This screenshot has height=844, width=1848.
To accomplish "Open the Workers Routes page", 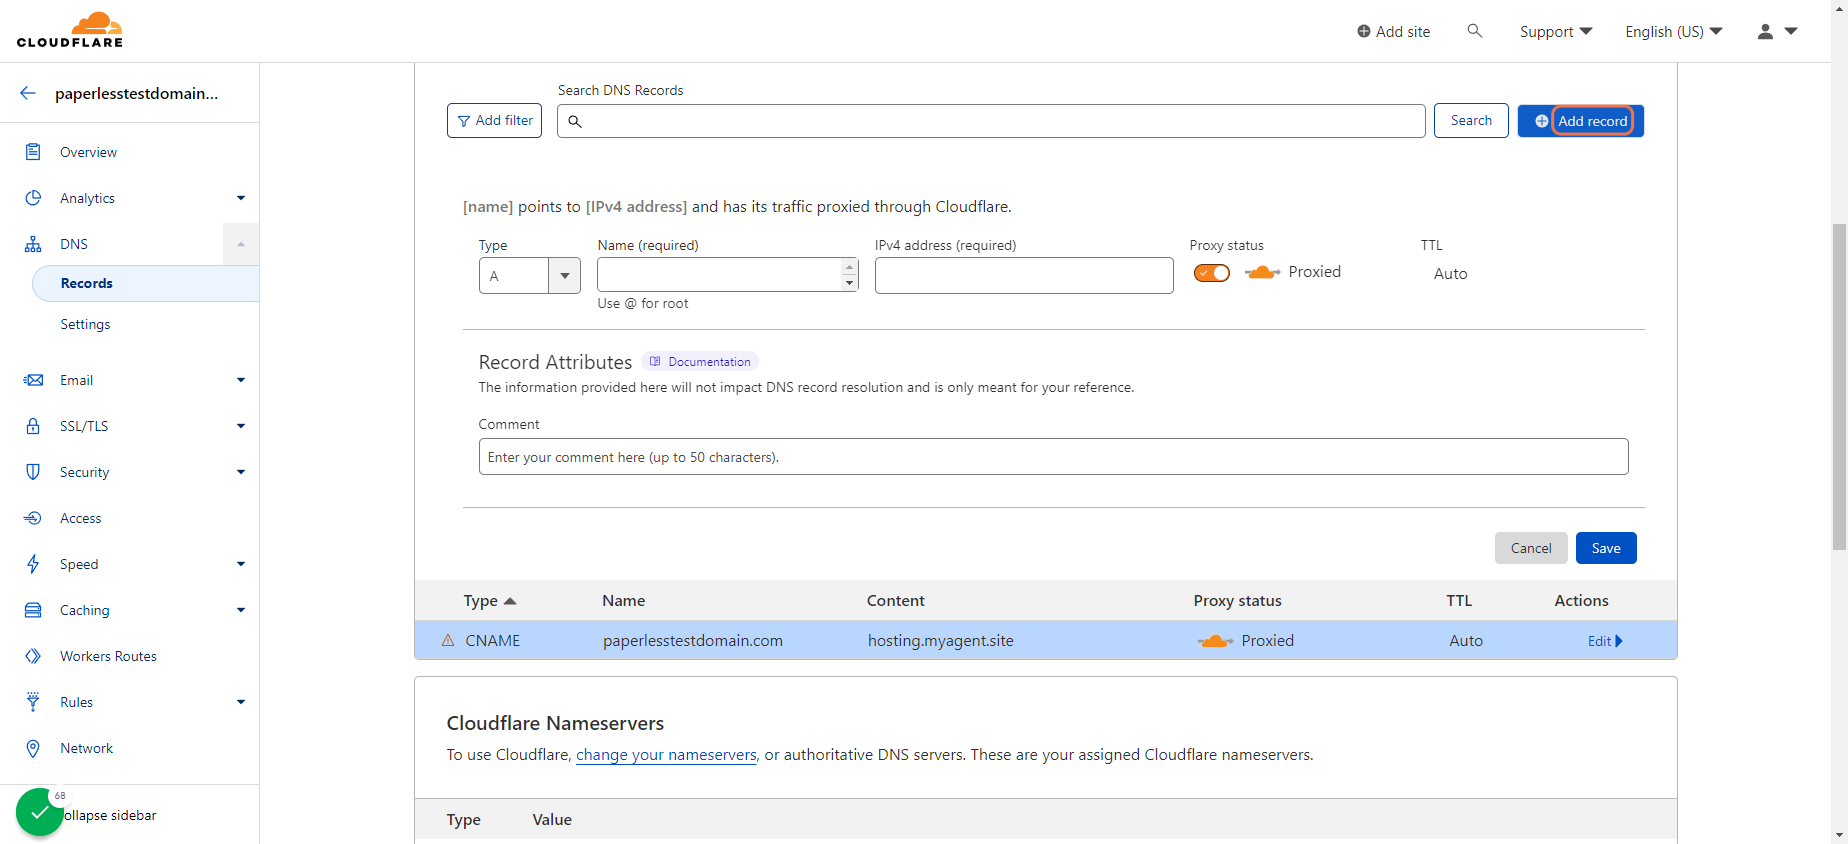I will 108,656.
